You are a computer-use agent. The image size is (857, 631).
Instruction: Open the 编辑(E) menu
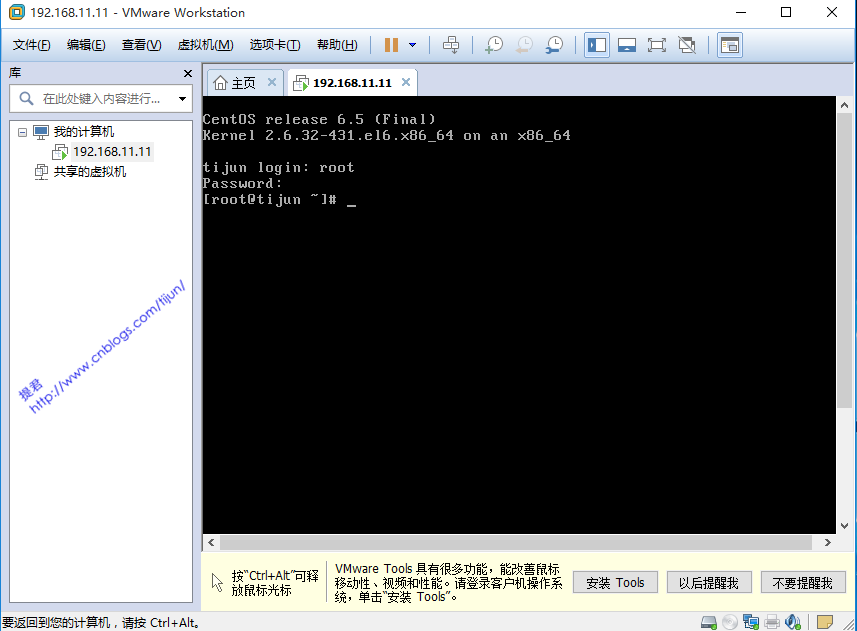coord(86,45)
